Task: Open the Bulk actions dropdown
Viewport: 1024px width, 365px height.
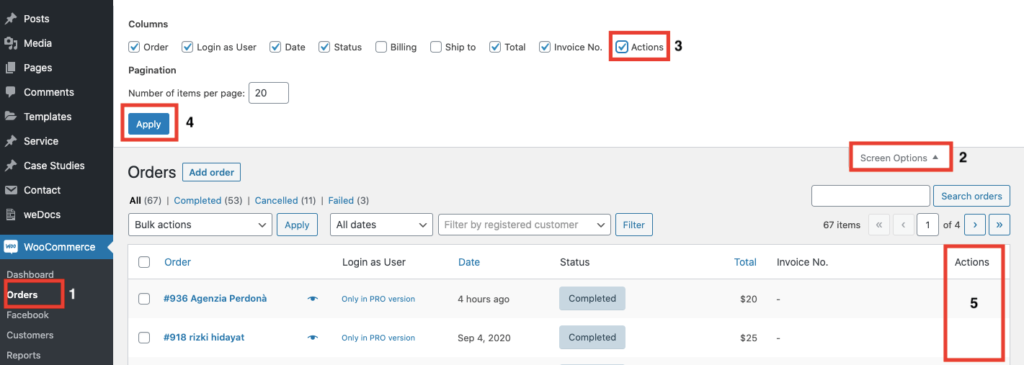Action: (x=200, y=225)
